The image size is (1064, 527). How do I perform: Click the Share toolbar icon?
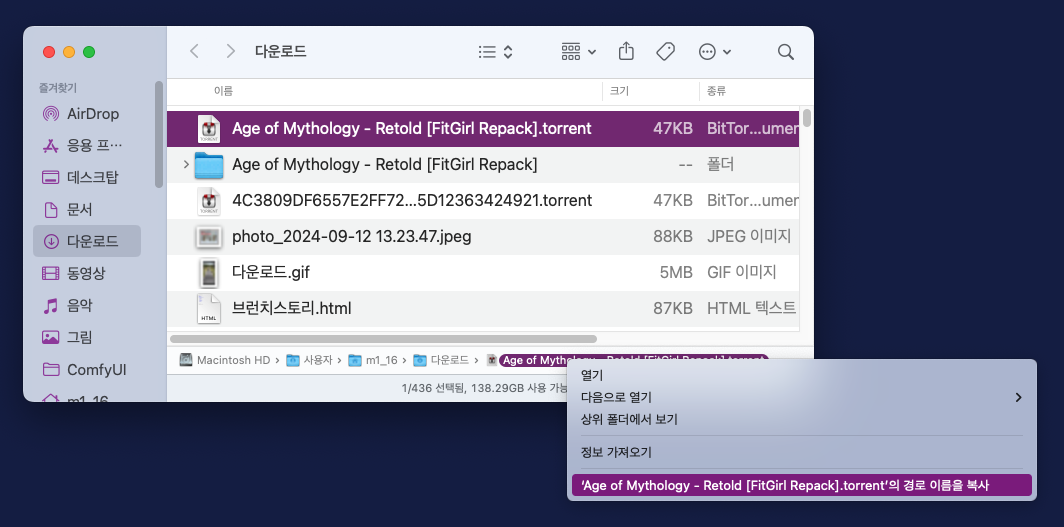[x=626, y=52]
